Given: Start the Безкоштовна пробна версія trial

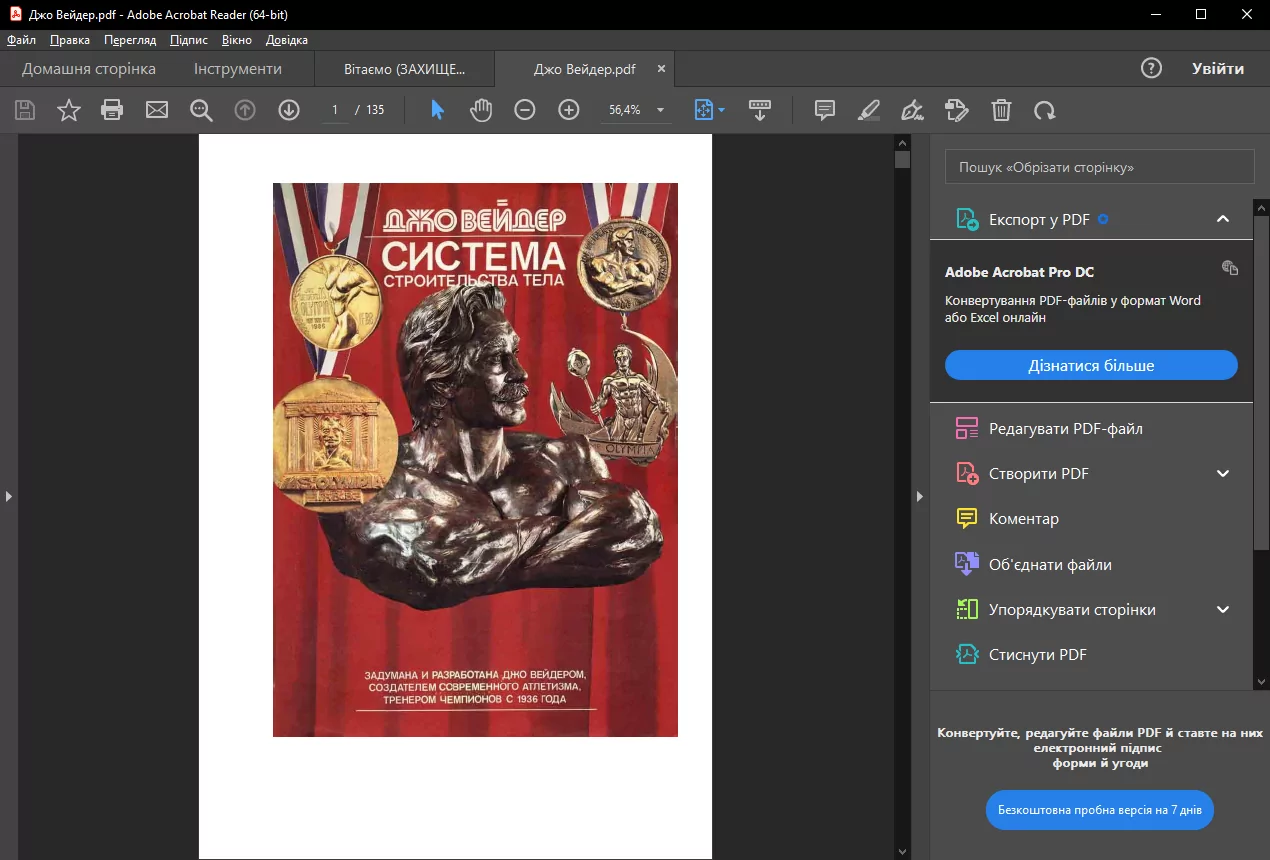Looking at the screenshot, I should pos(1099,810).
